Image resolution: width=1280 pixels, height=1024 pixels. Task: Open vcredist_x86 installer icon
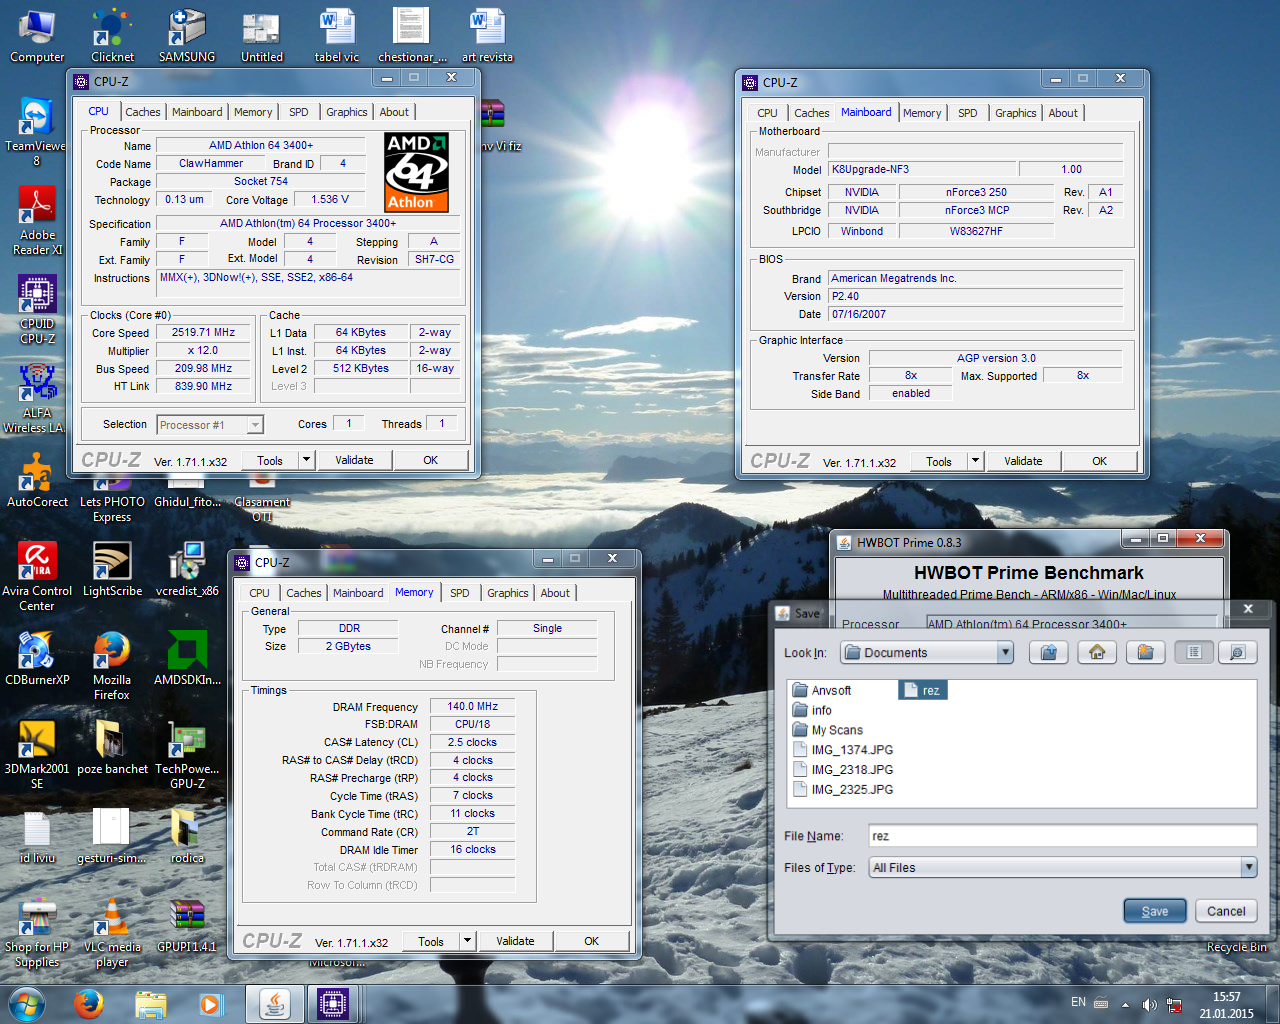click(187, 568)
